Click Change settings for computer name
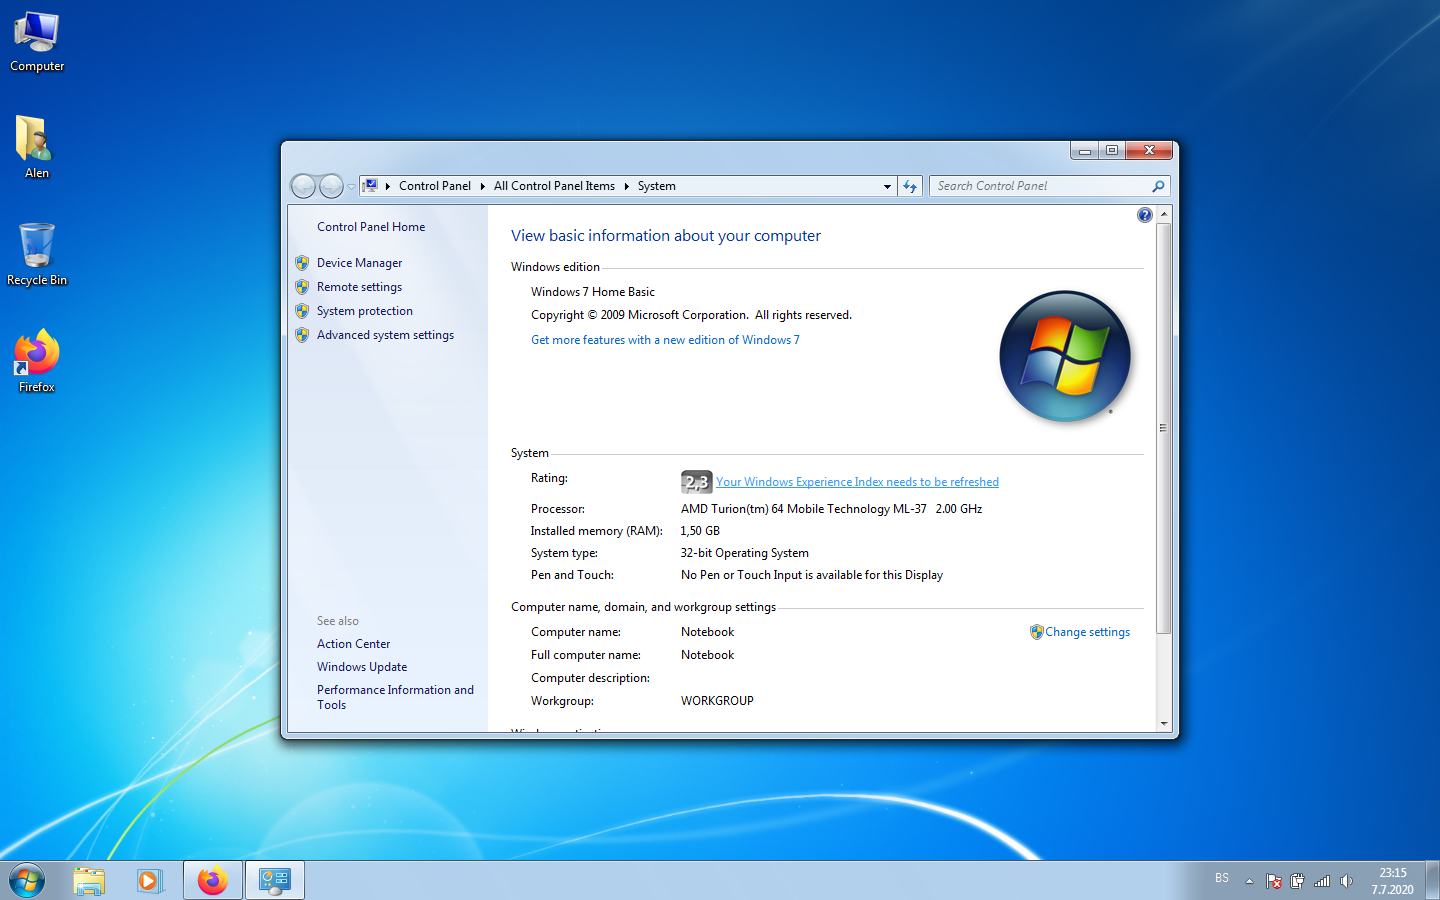 pyautogui.click(x=1087, y=632)
